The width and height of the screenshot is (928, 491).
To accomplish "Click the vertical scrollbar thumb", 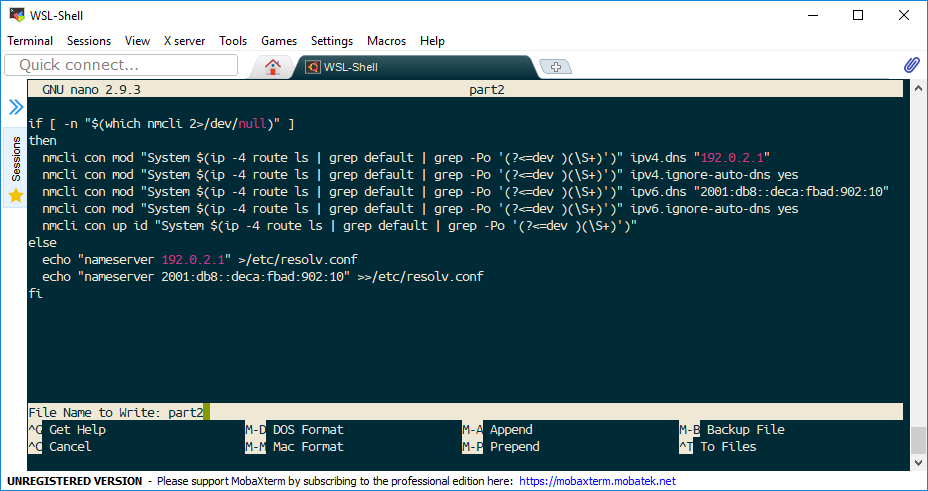I will point(918,440).
